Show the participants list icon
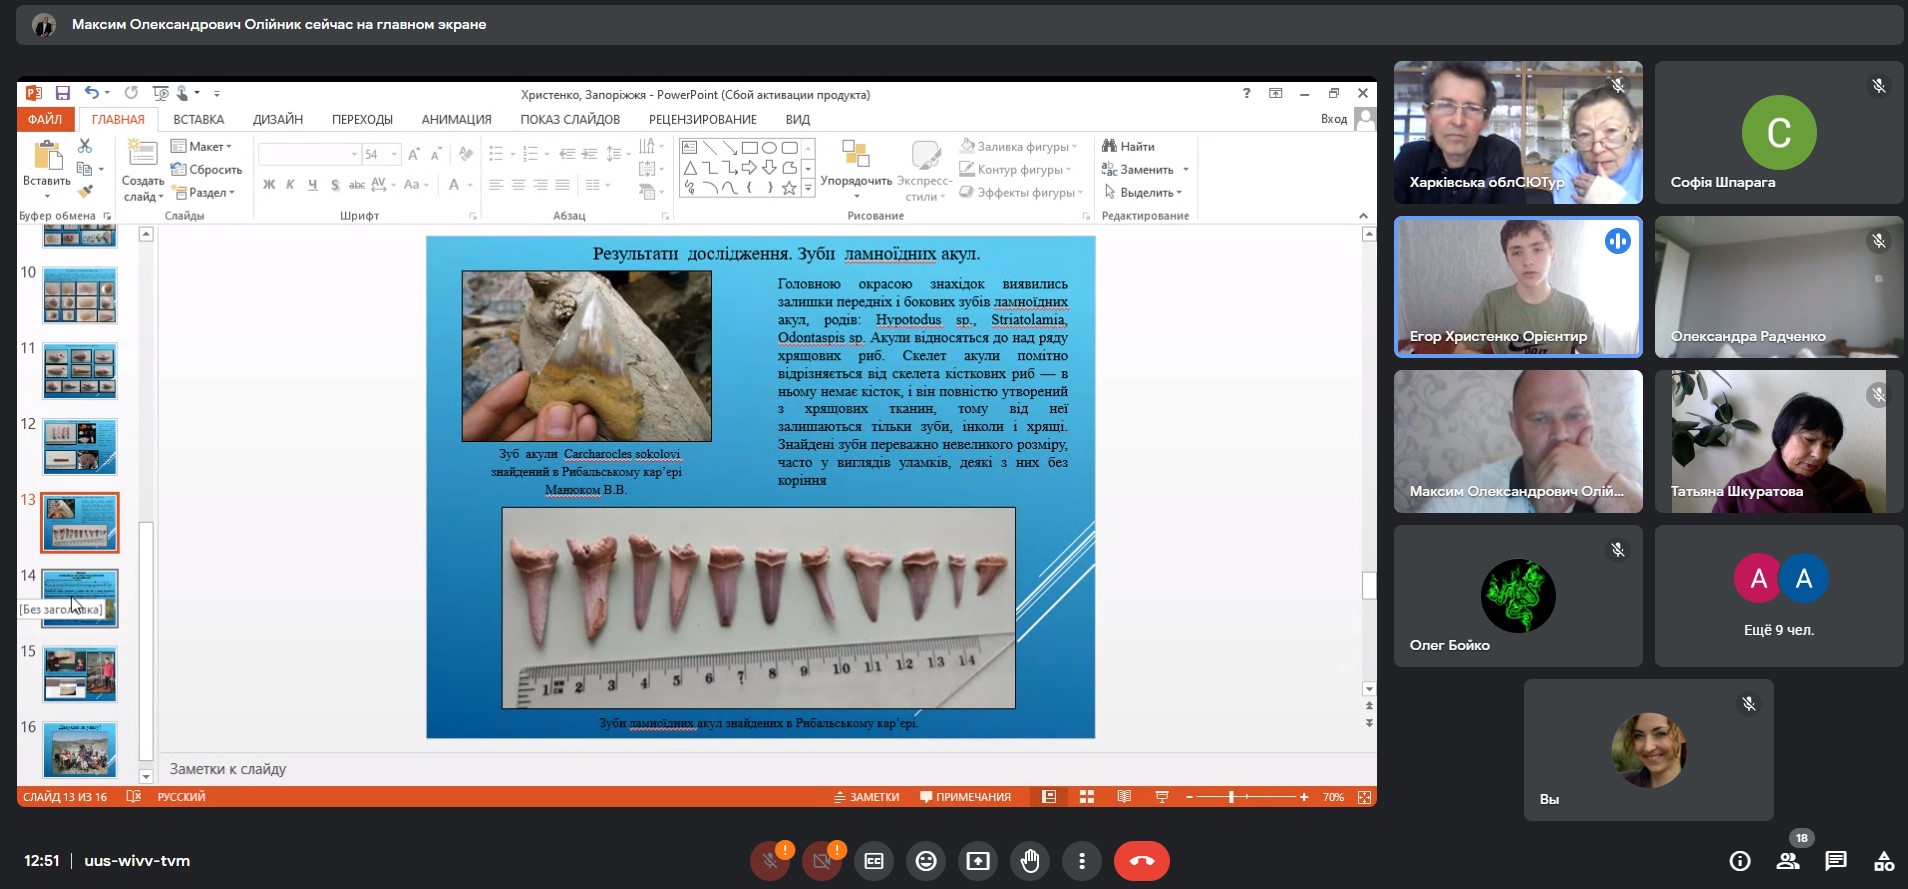The image size is (1908, 889). point(1787,861)
